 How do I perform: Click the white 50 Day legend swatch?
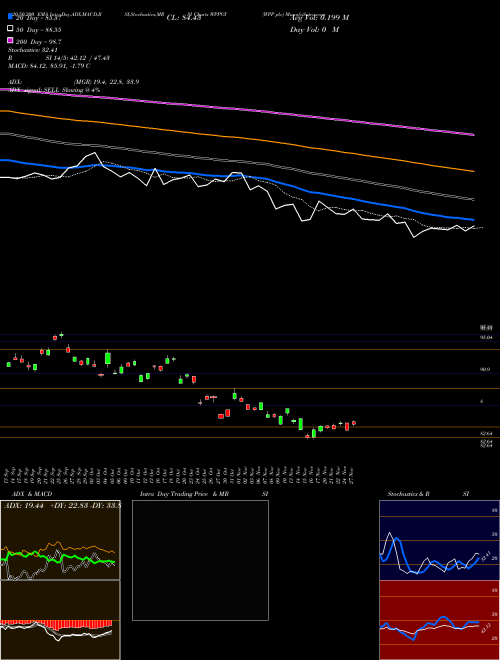10,29
